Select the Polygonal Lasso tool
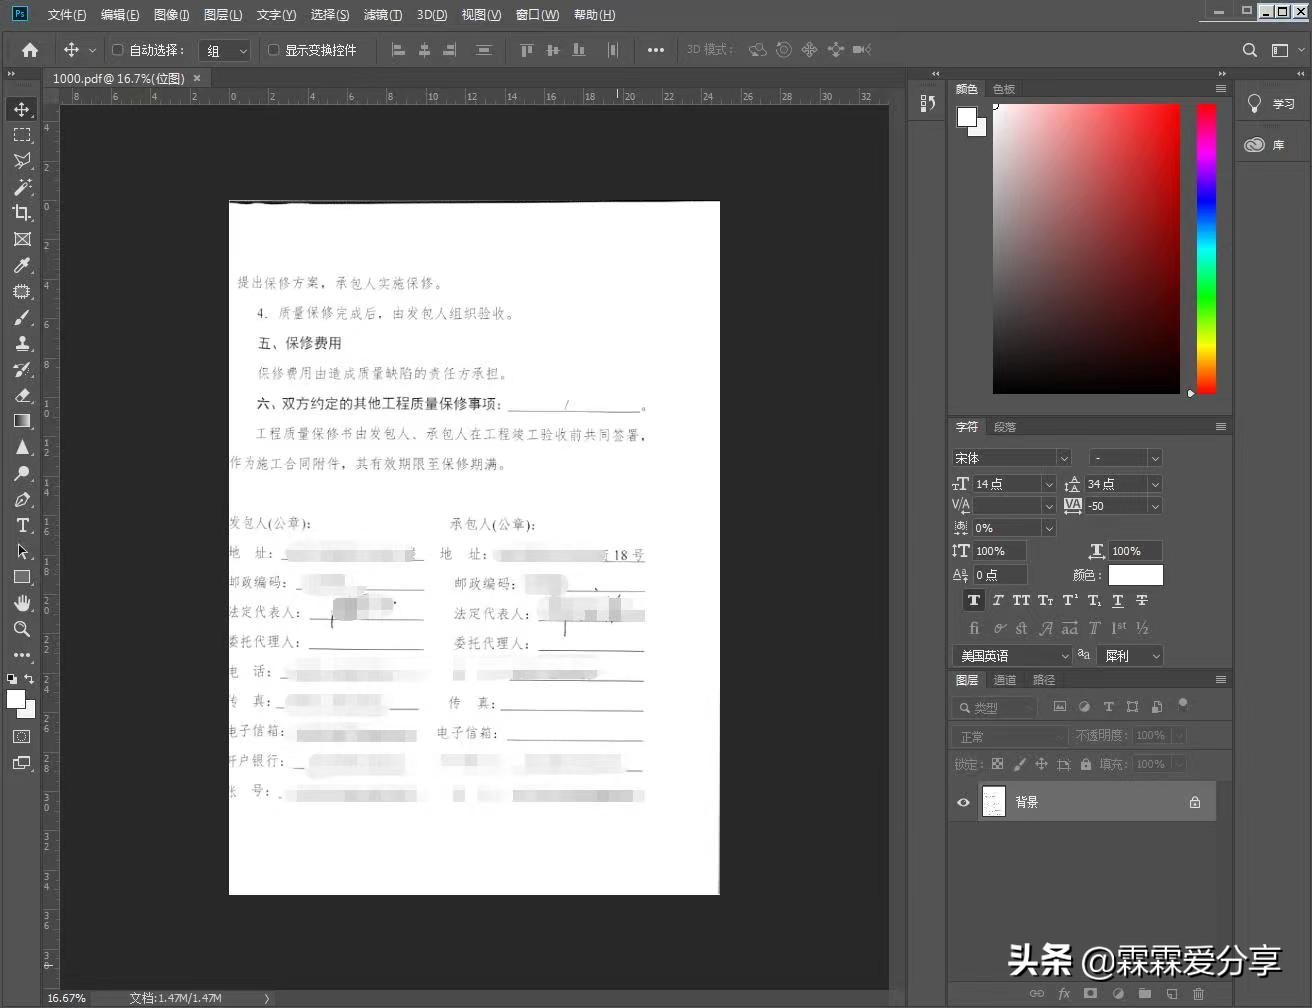Image resolution: width=1312 pixels, height=1008 pixels. click(22, 160)
